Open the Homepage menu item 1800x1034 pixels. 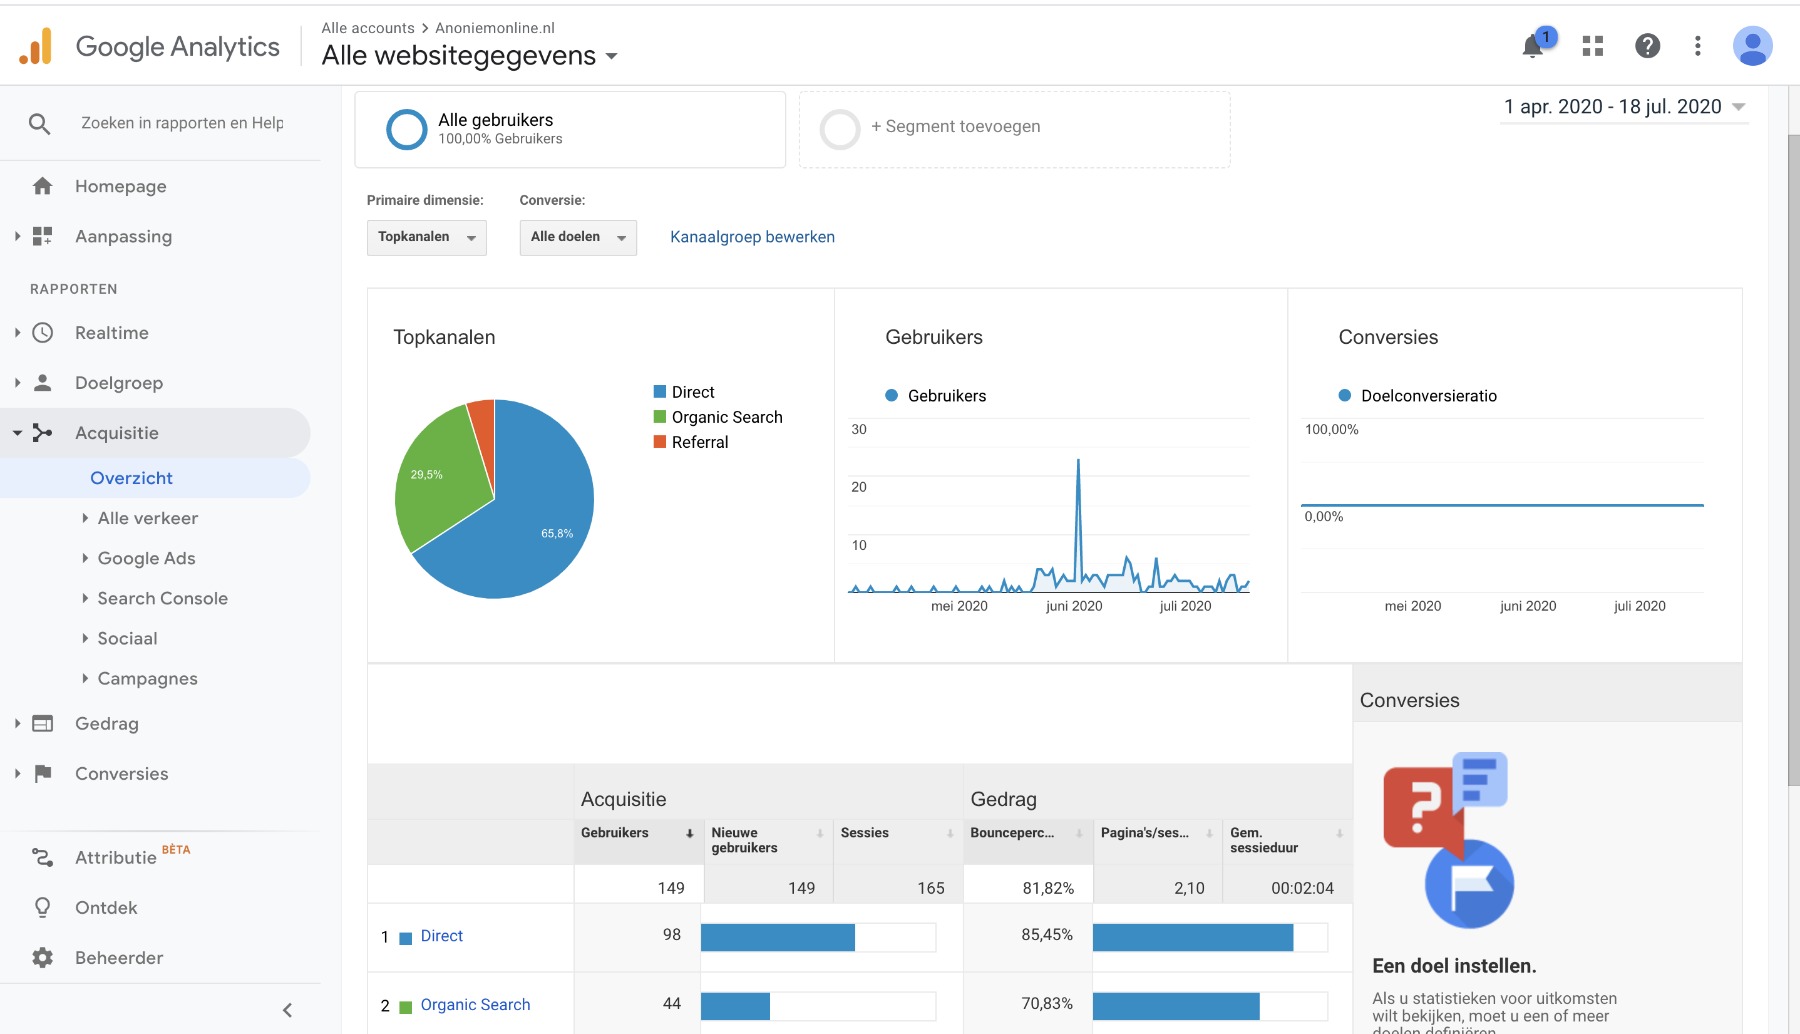click(120, 186)
